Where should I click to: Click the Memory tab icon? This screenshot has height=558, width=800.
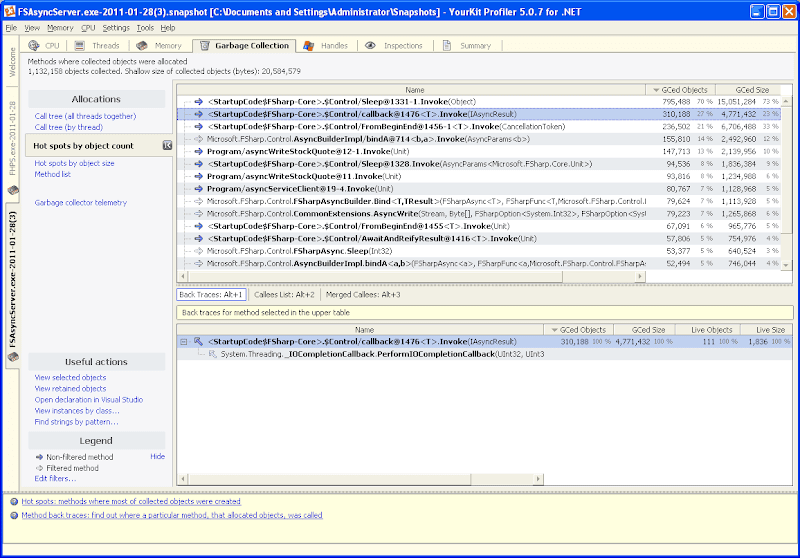pos(142,45)
